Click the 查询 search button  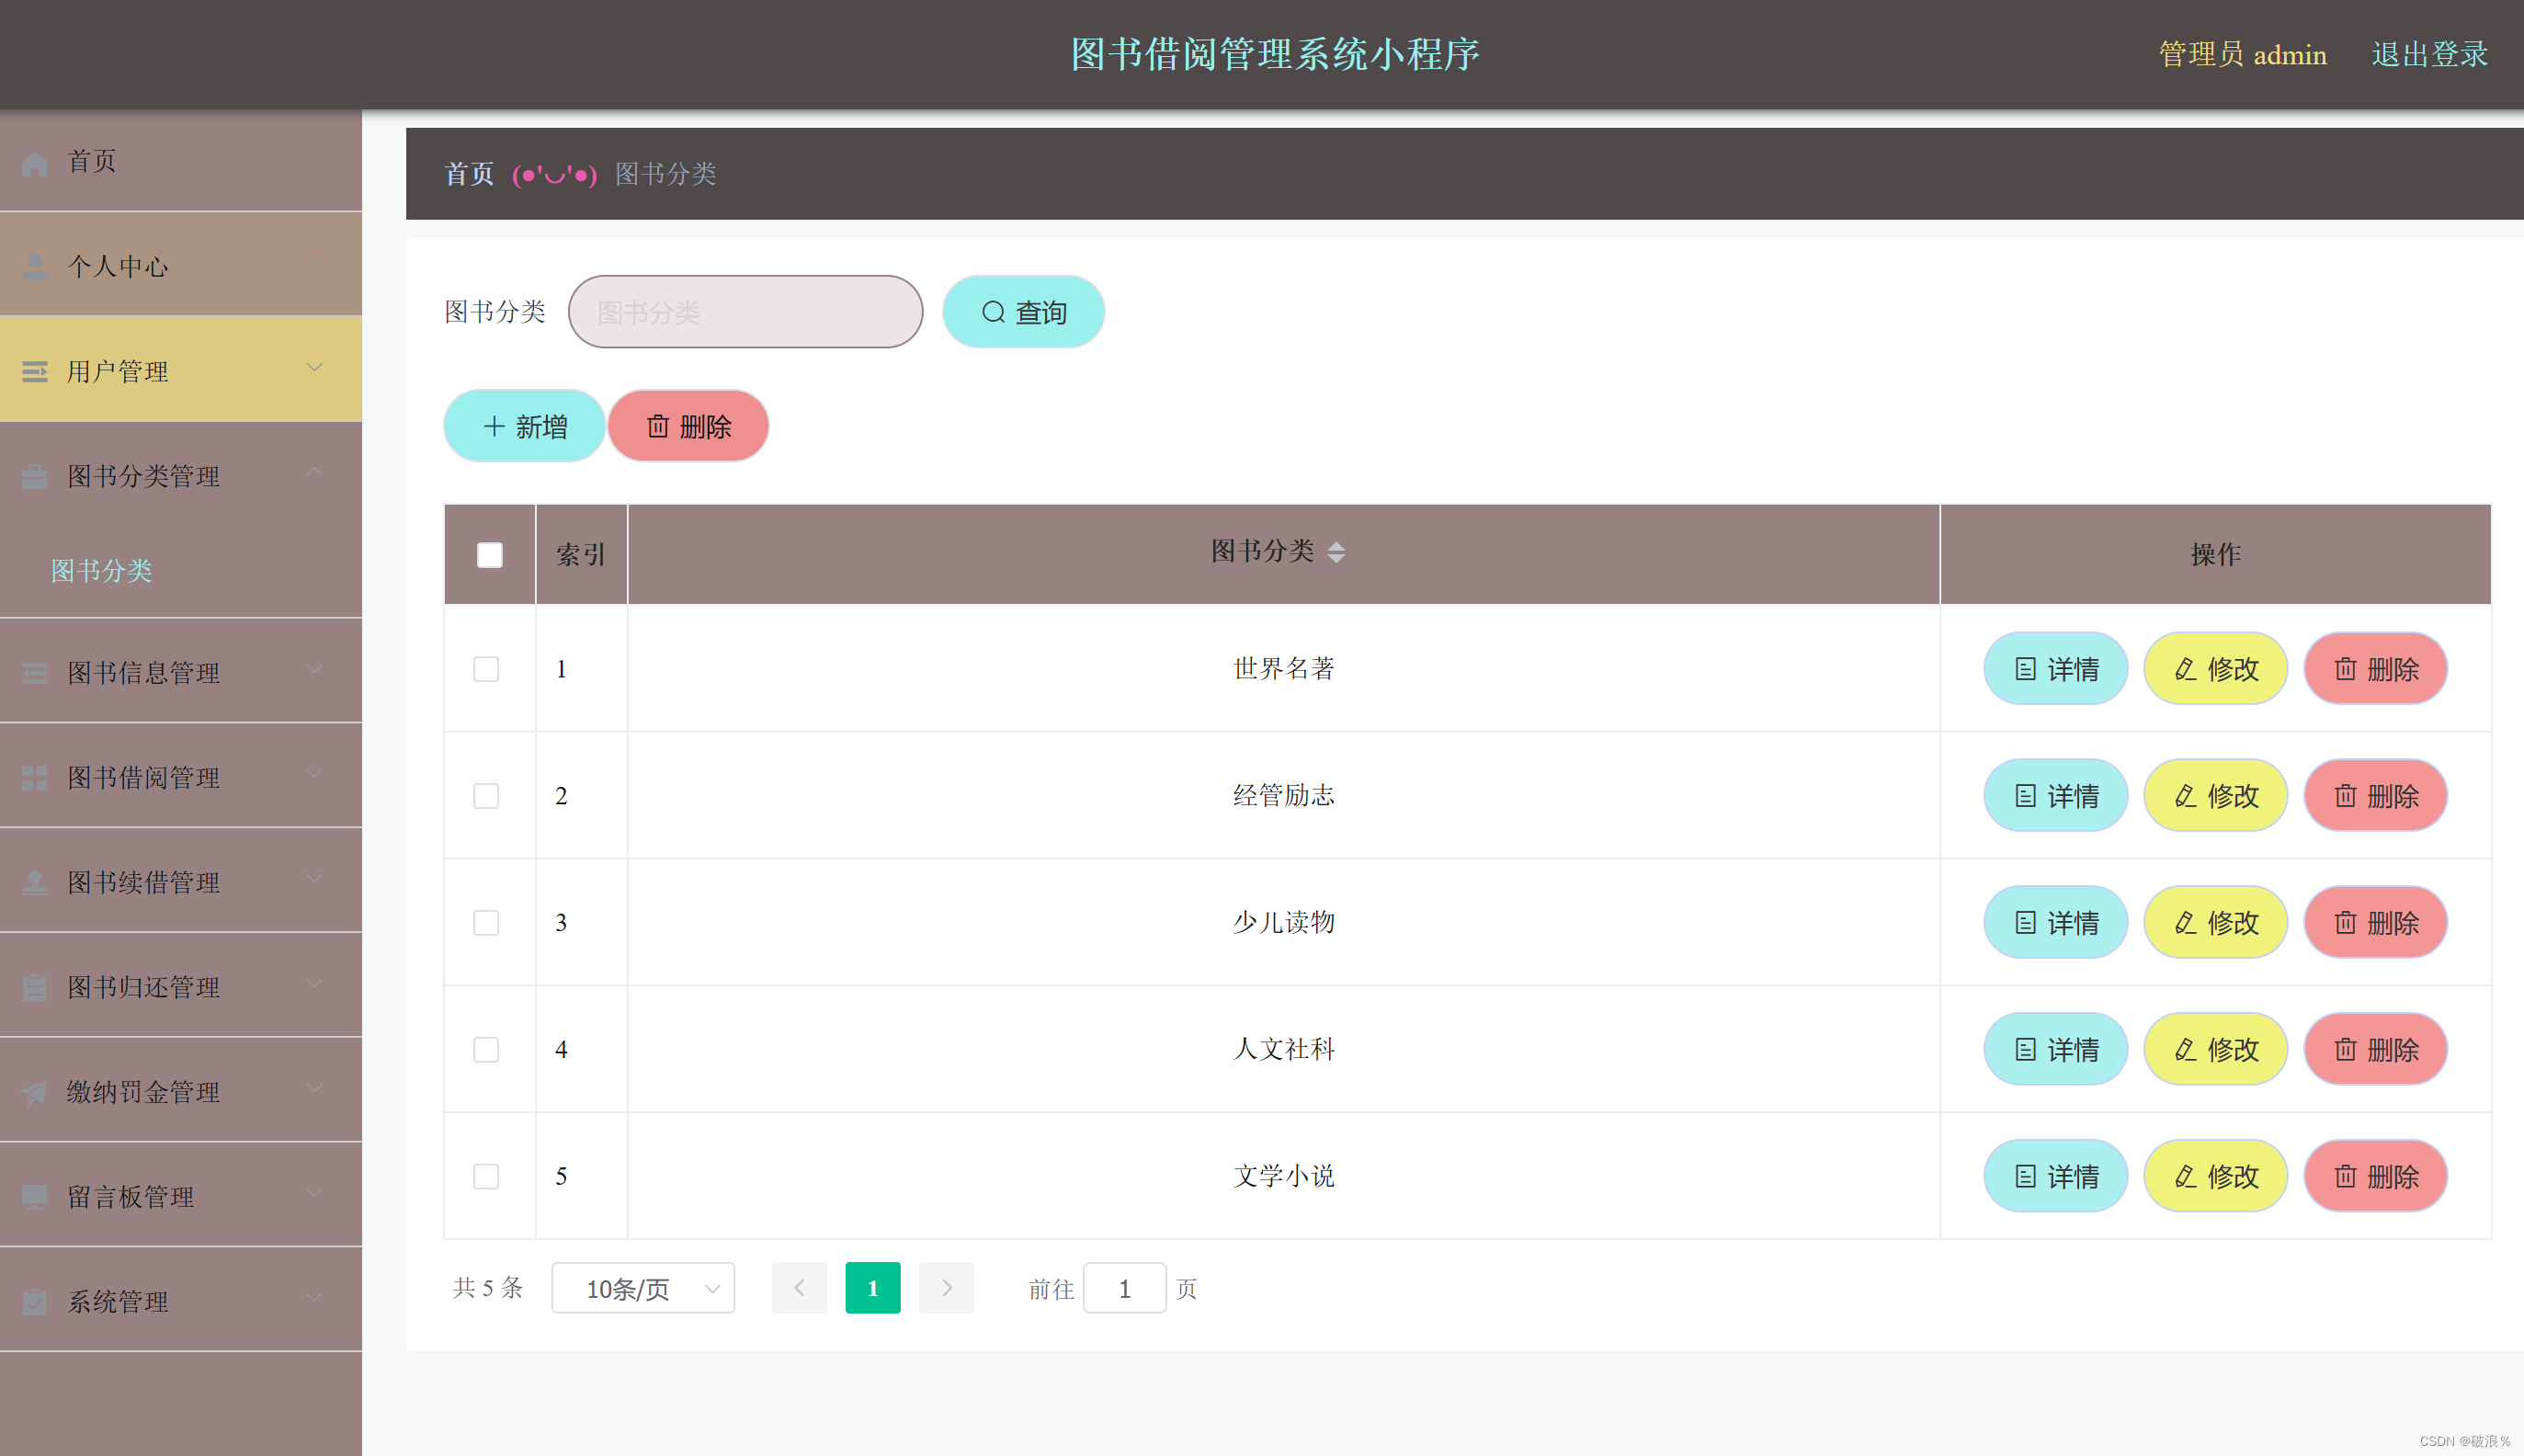tap(1023, 312)
